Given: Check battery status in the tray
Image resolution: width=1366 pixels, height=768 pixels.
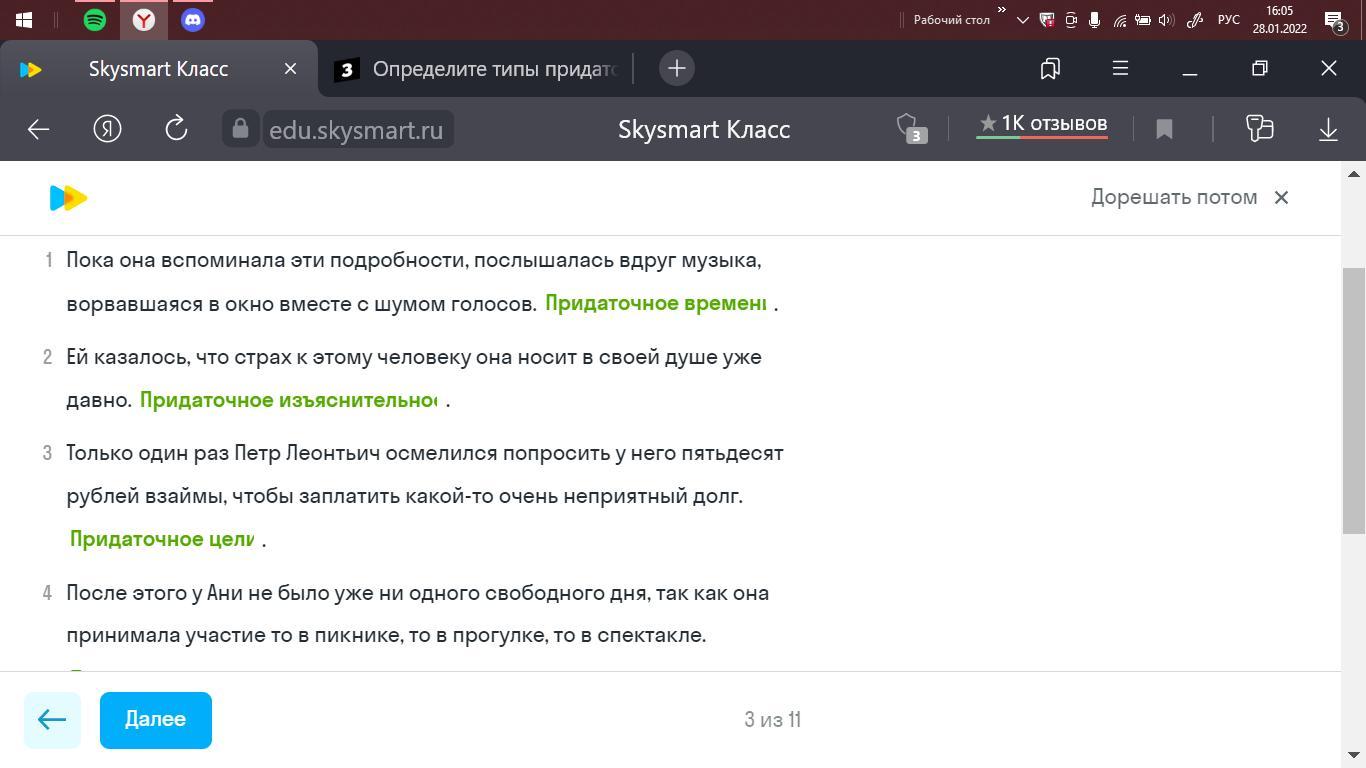Looking at the screenshot, I should pyautogui.click(x=1143, y=19).
